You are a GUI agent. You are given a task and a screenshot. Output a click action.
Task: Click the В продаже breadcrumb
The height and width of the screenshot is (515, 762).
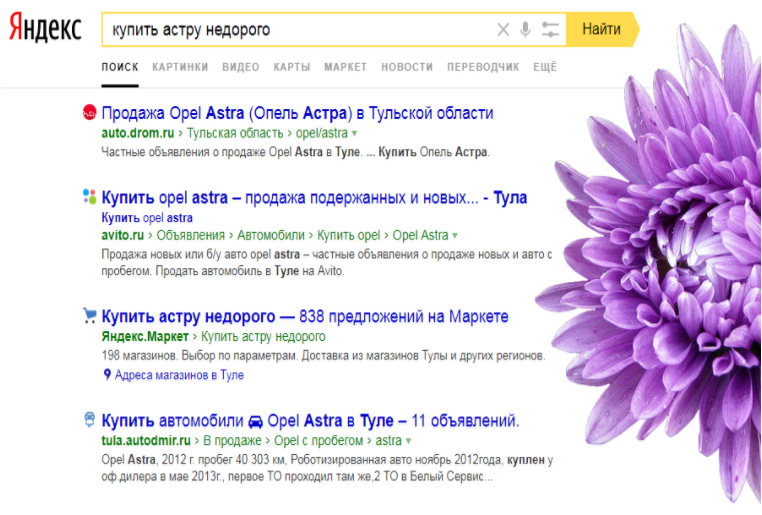(232, 441)
